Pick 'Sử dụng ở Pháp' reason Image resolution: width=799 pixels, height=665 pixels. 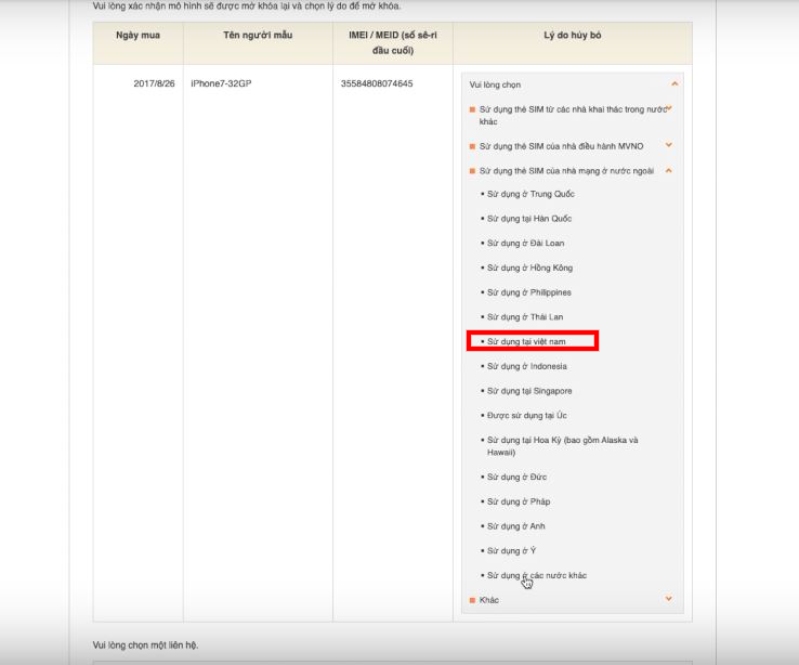[x=519, y=502]
